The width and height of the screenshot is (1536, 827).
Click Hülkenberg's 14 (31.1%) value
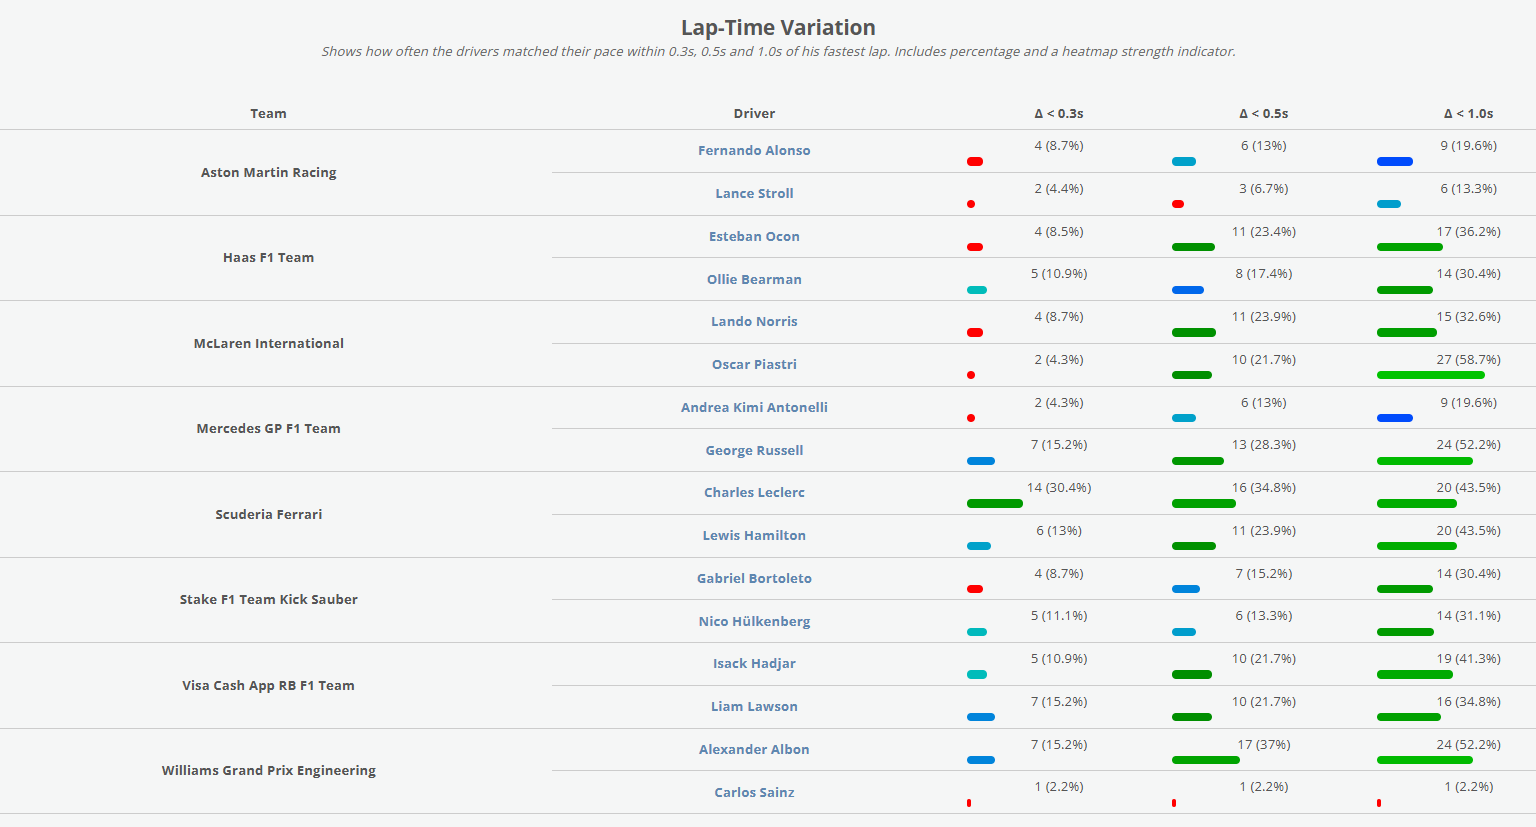1468,616
